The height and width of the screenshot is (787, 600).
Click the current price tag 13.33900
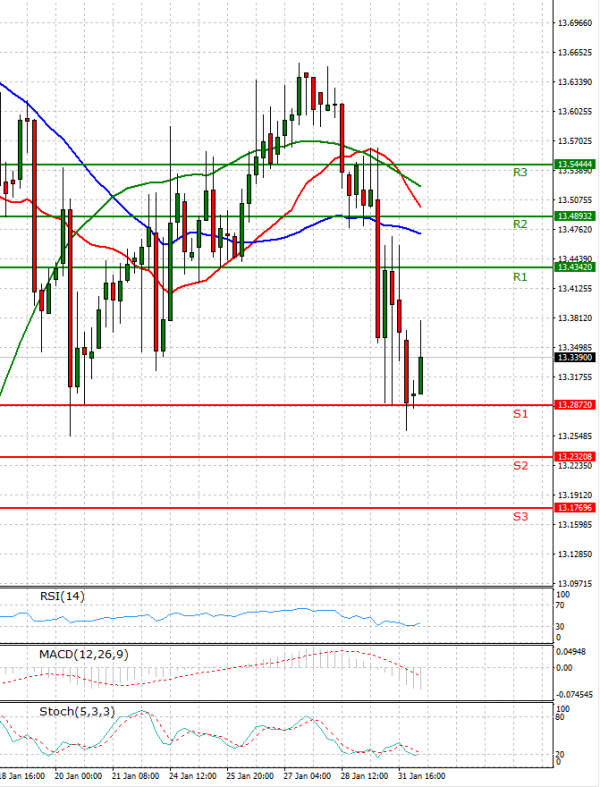tap(574, 357)
